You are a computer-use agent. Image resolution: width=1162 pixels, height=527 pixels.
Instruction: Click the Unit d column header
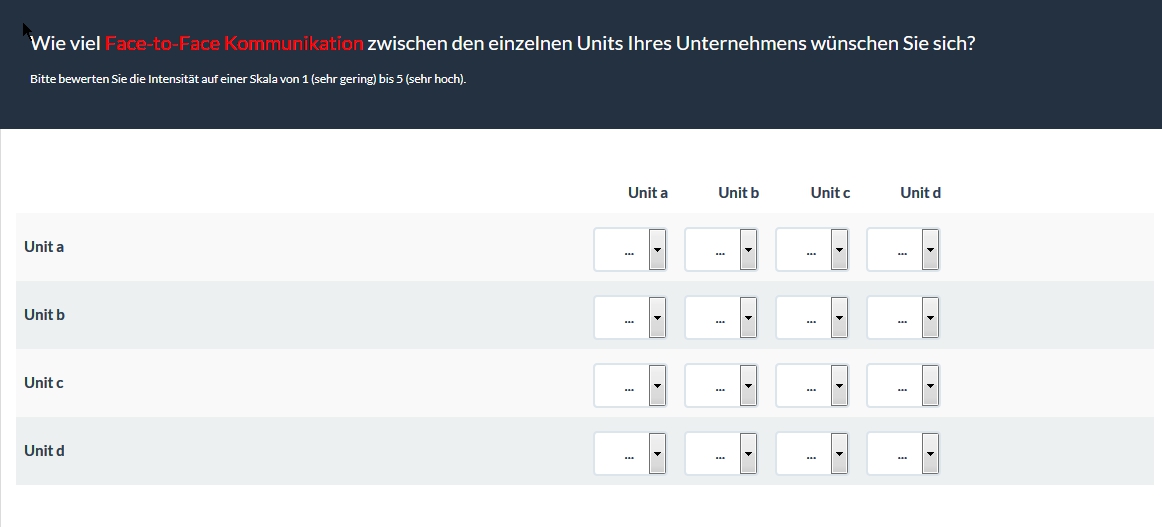920,193
